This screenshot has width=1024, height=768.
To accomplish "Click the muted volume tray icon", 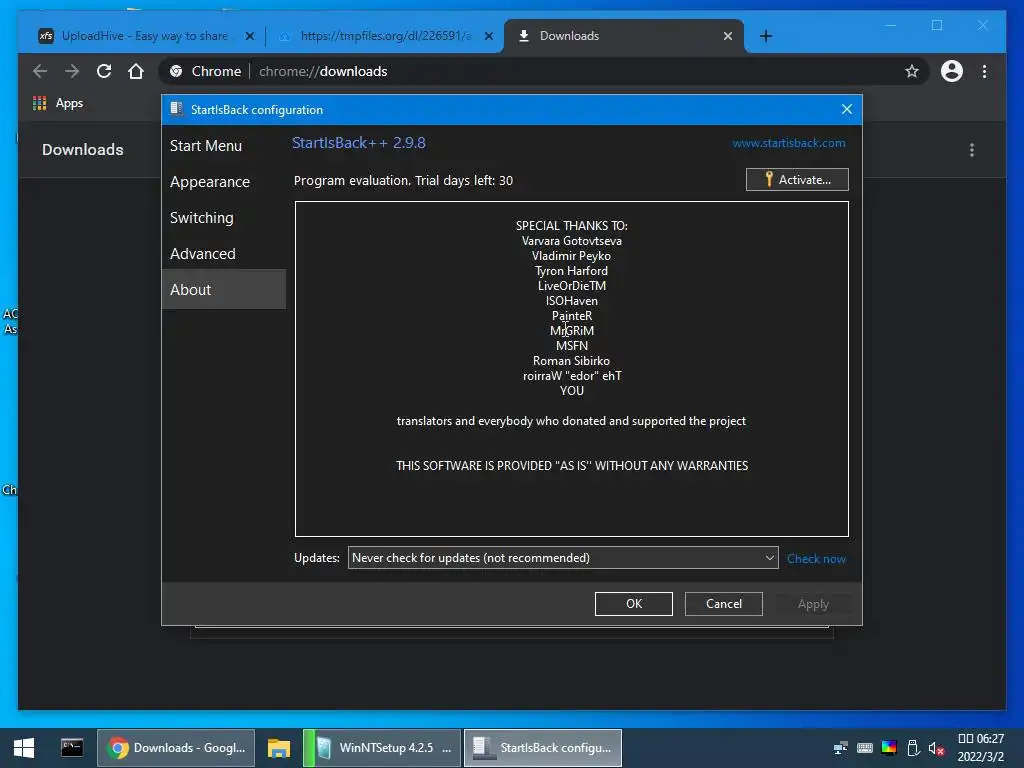I will (936, 748).
